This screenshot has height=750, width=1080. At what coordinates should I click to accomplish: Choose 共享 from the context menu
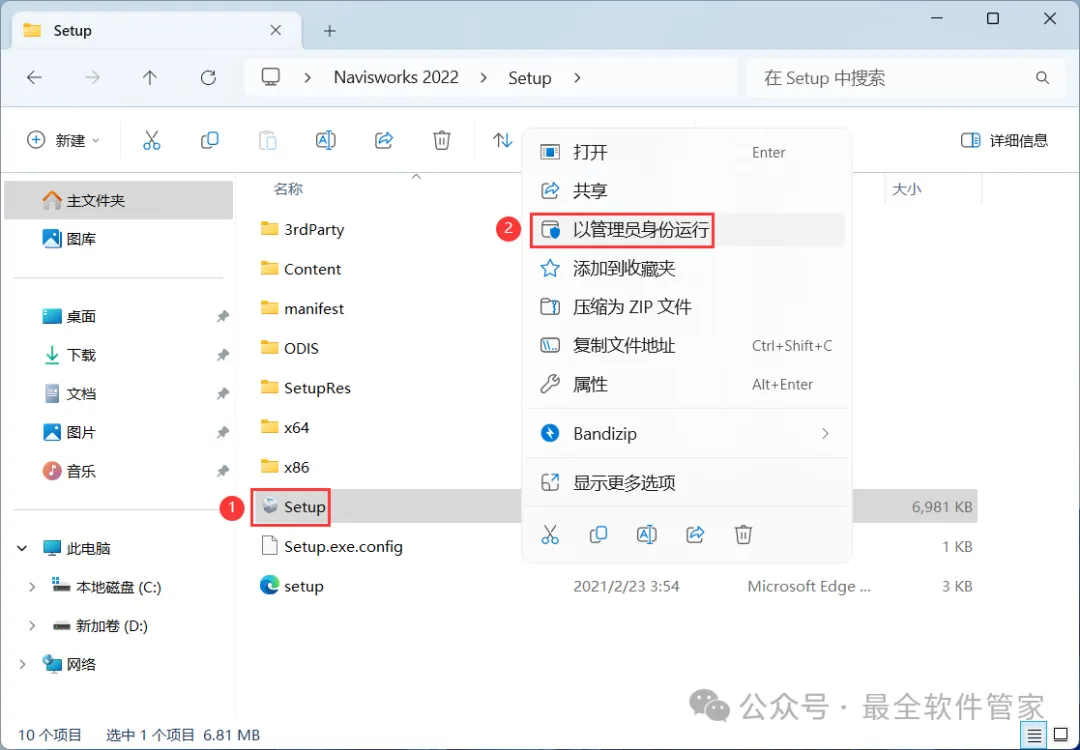[x=687, y=191]
